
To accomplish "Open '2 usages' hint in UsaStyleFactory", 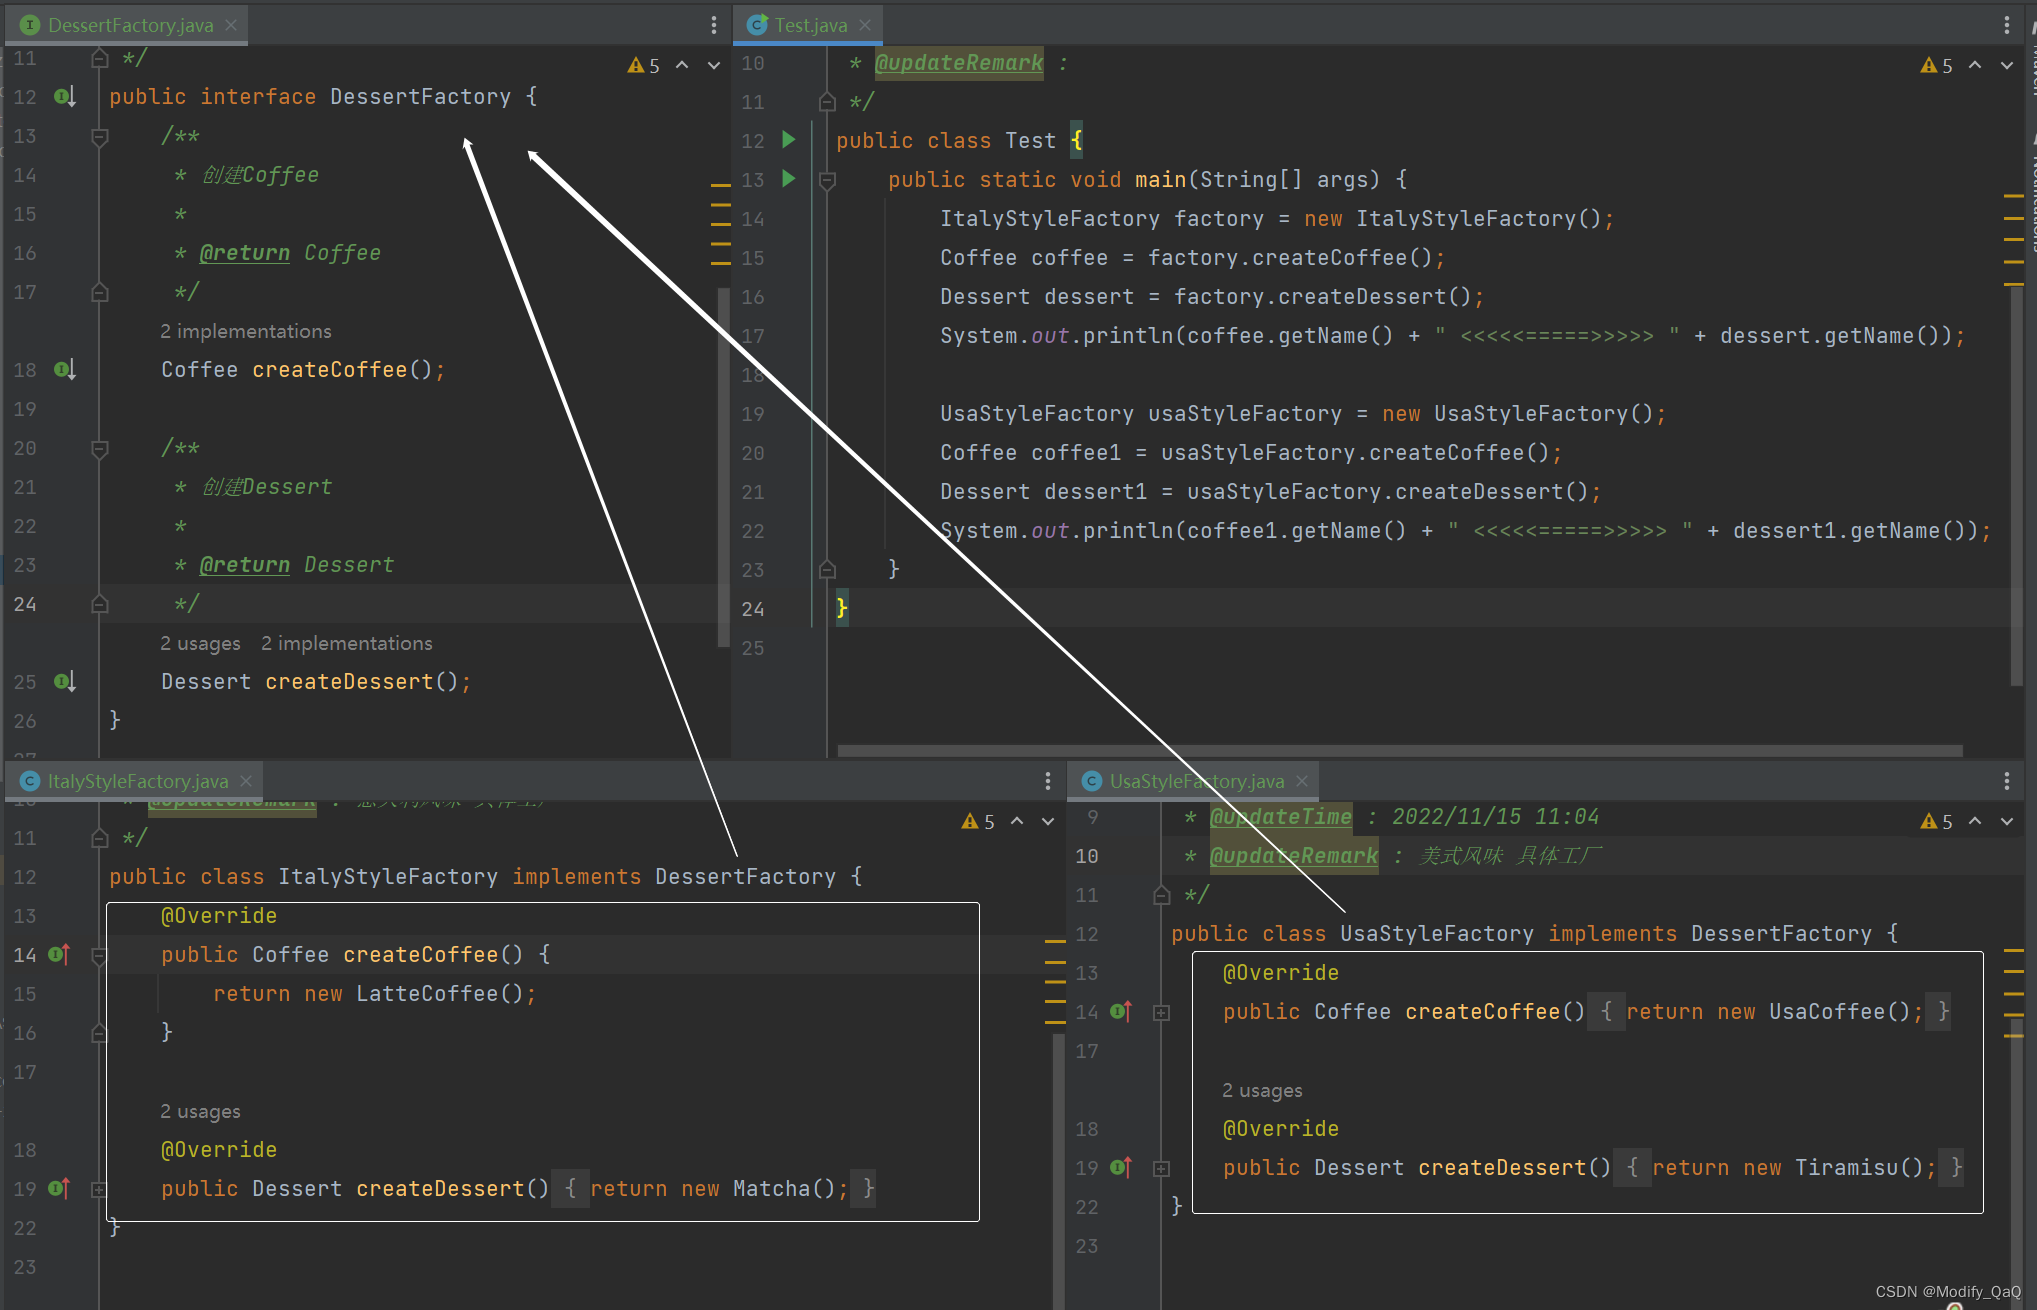I will pyautogui.click(x=1262, y=1090).
